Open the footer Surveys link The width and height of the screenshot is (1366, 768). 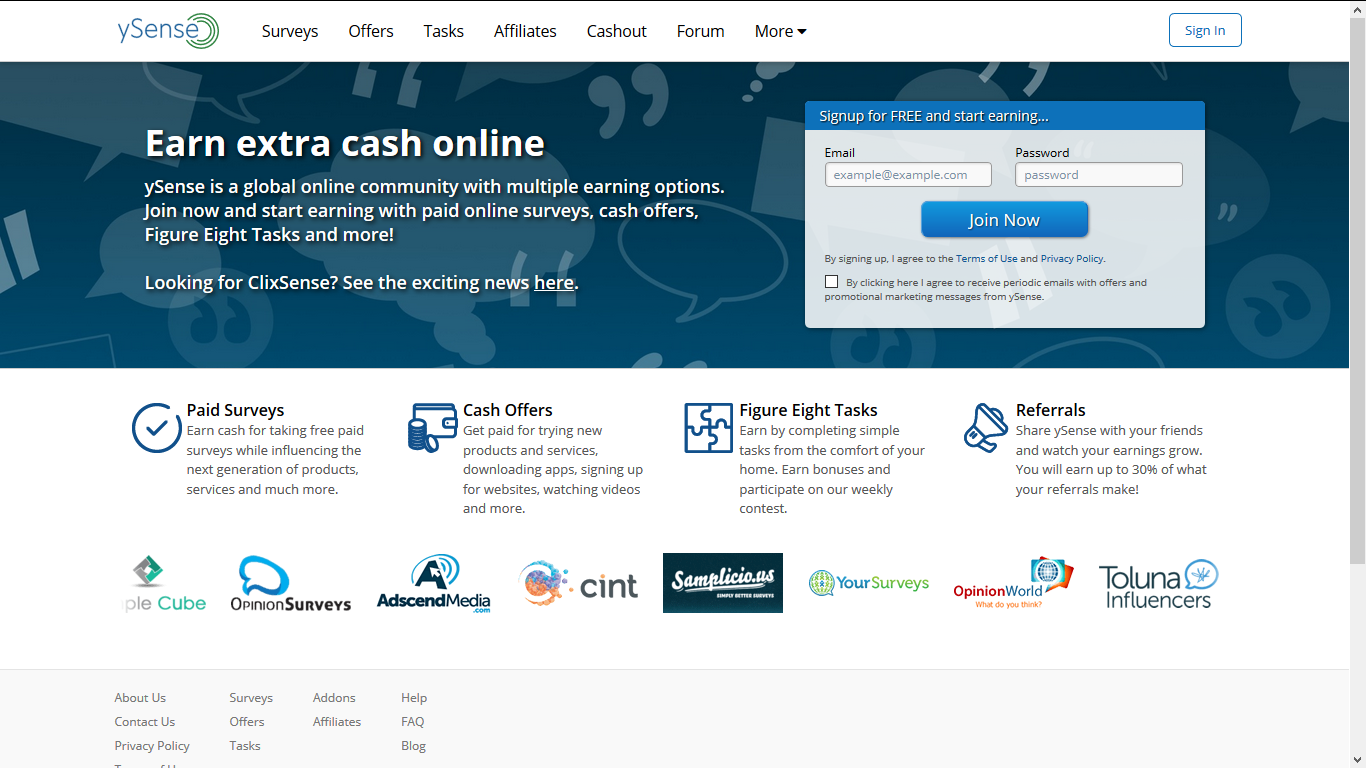coord(251,698)
